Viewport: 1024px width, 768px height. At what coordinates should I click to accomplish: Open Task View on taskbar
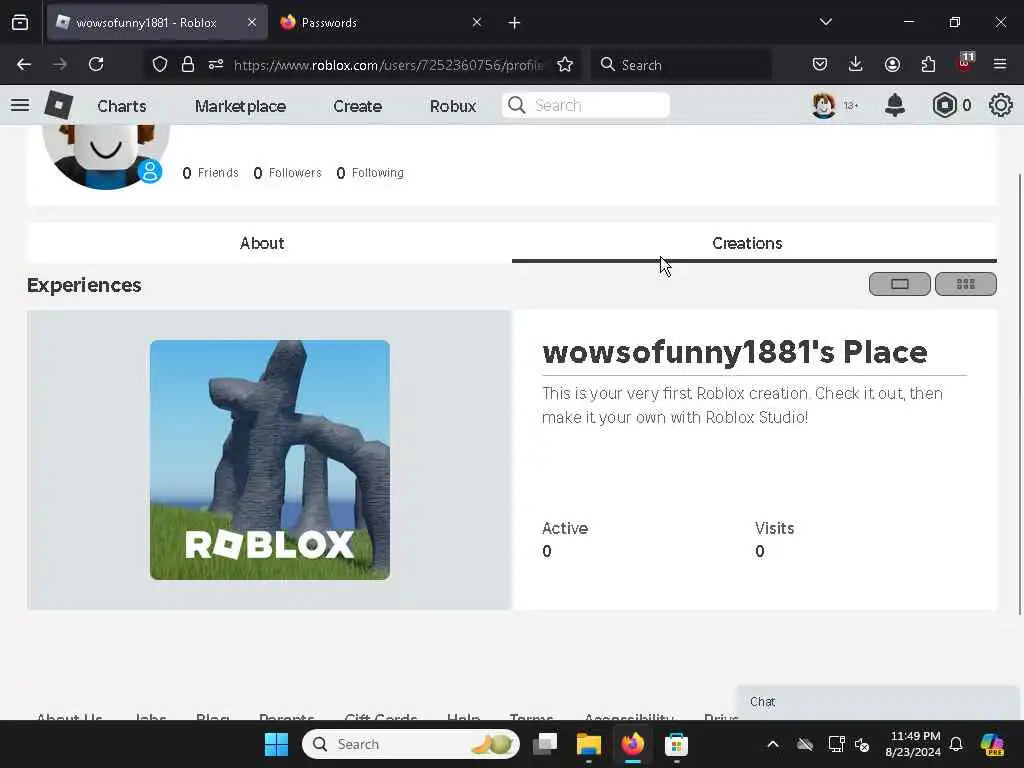coord(545,744)
